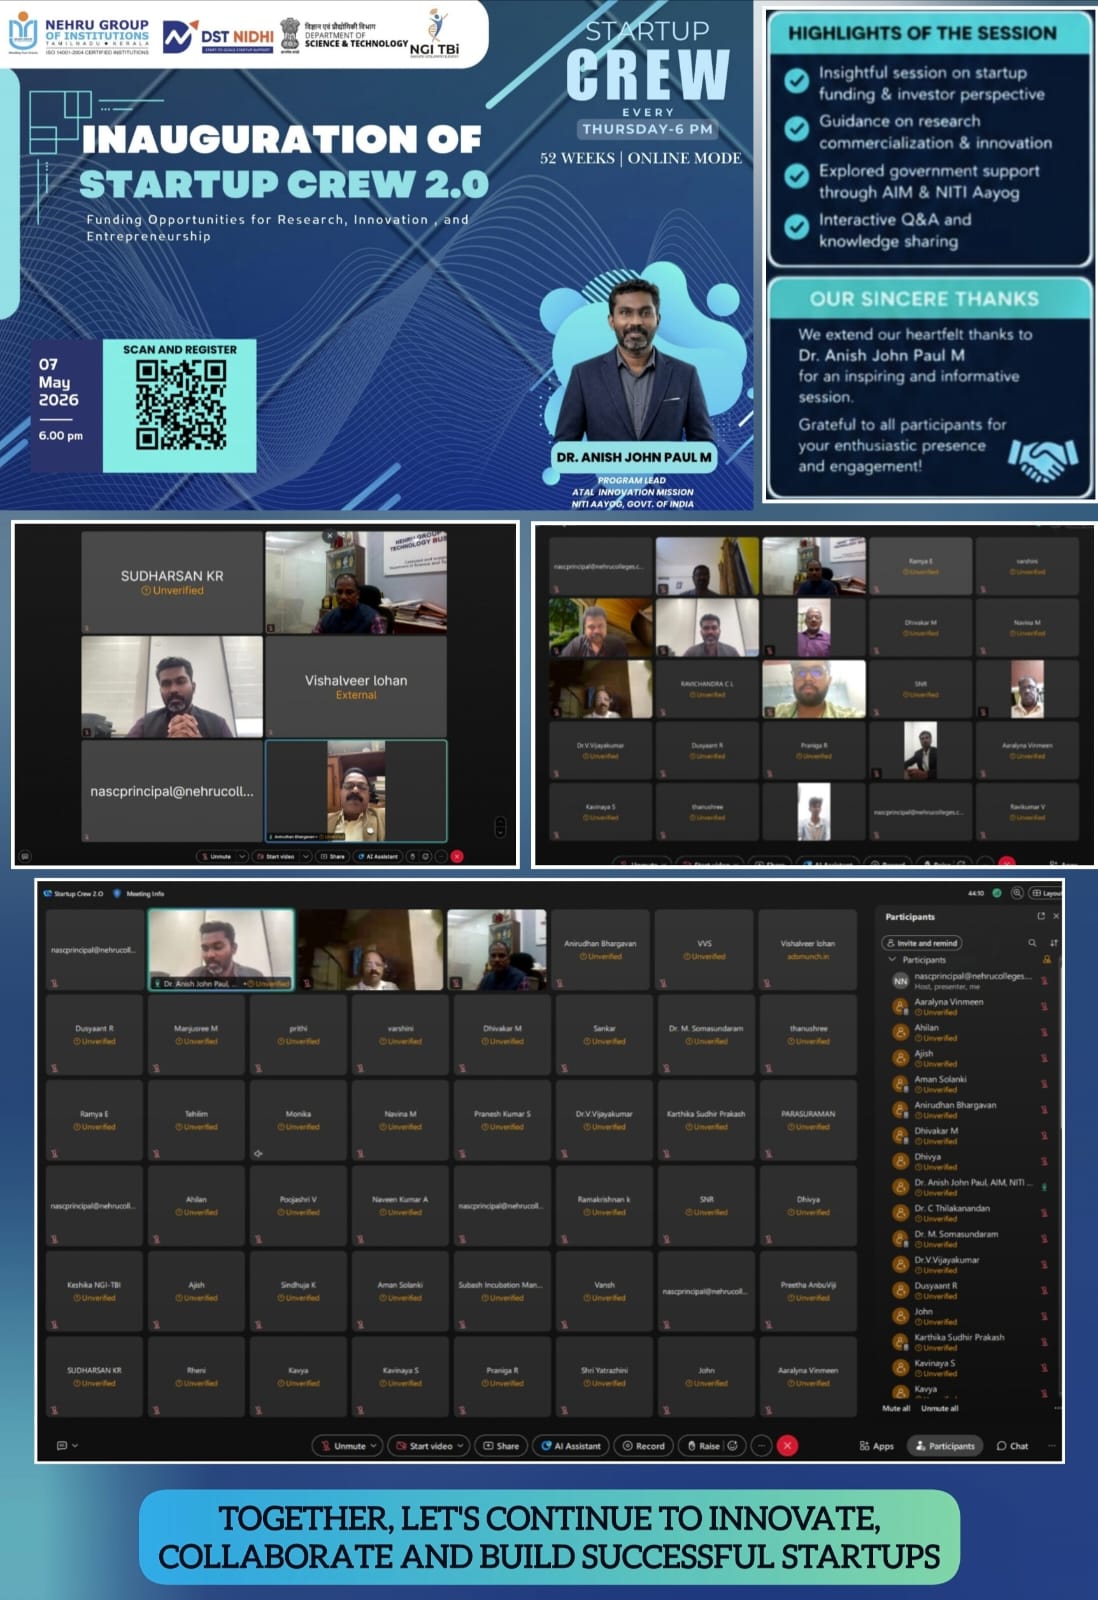The height and width of the screenshot is (1600, 1098).
Task: Toggle Dr. Anish John Paul's green mic
Action: 1045,1187
